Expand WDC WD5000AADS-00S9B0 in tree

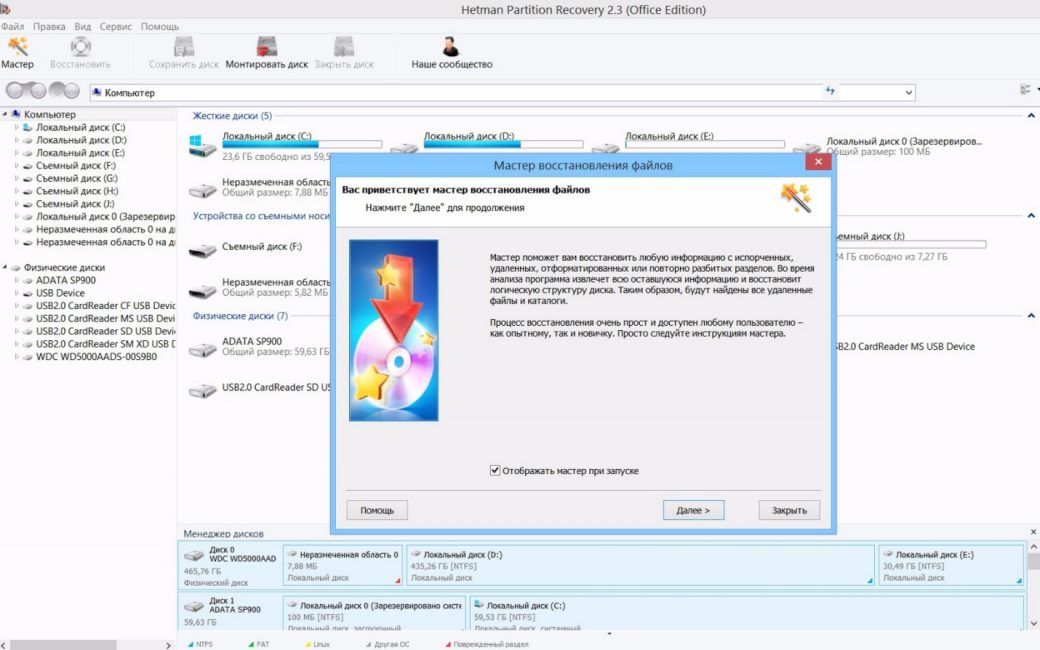(17, 357)
